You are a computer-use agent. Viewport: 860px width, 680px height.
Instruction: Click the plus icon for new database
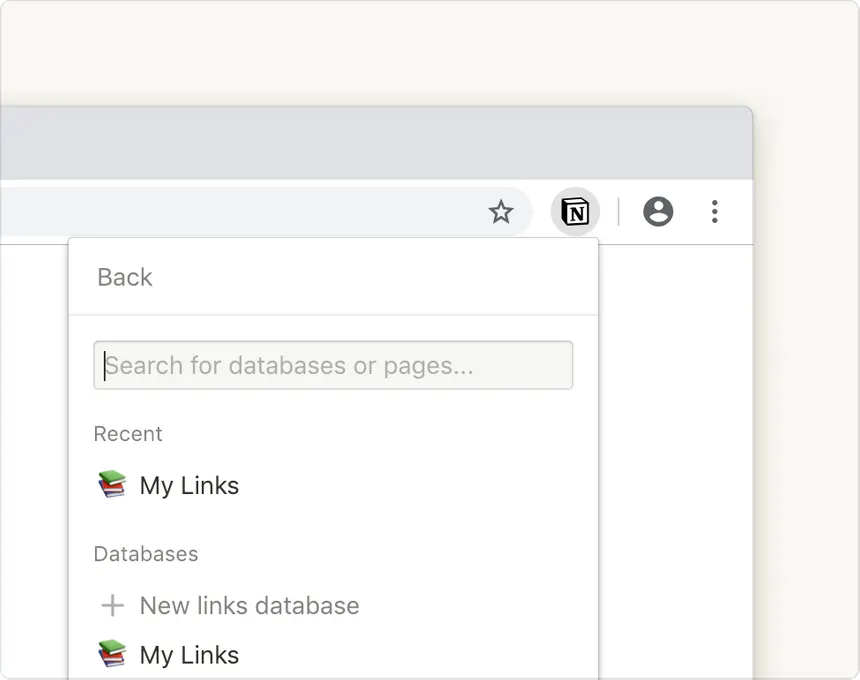pos(113,606)
